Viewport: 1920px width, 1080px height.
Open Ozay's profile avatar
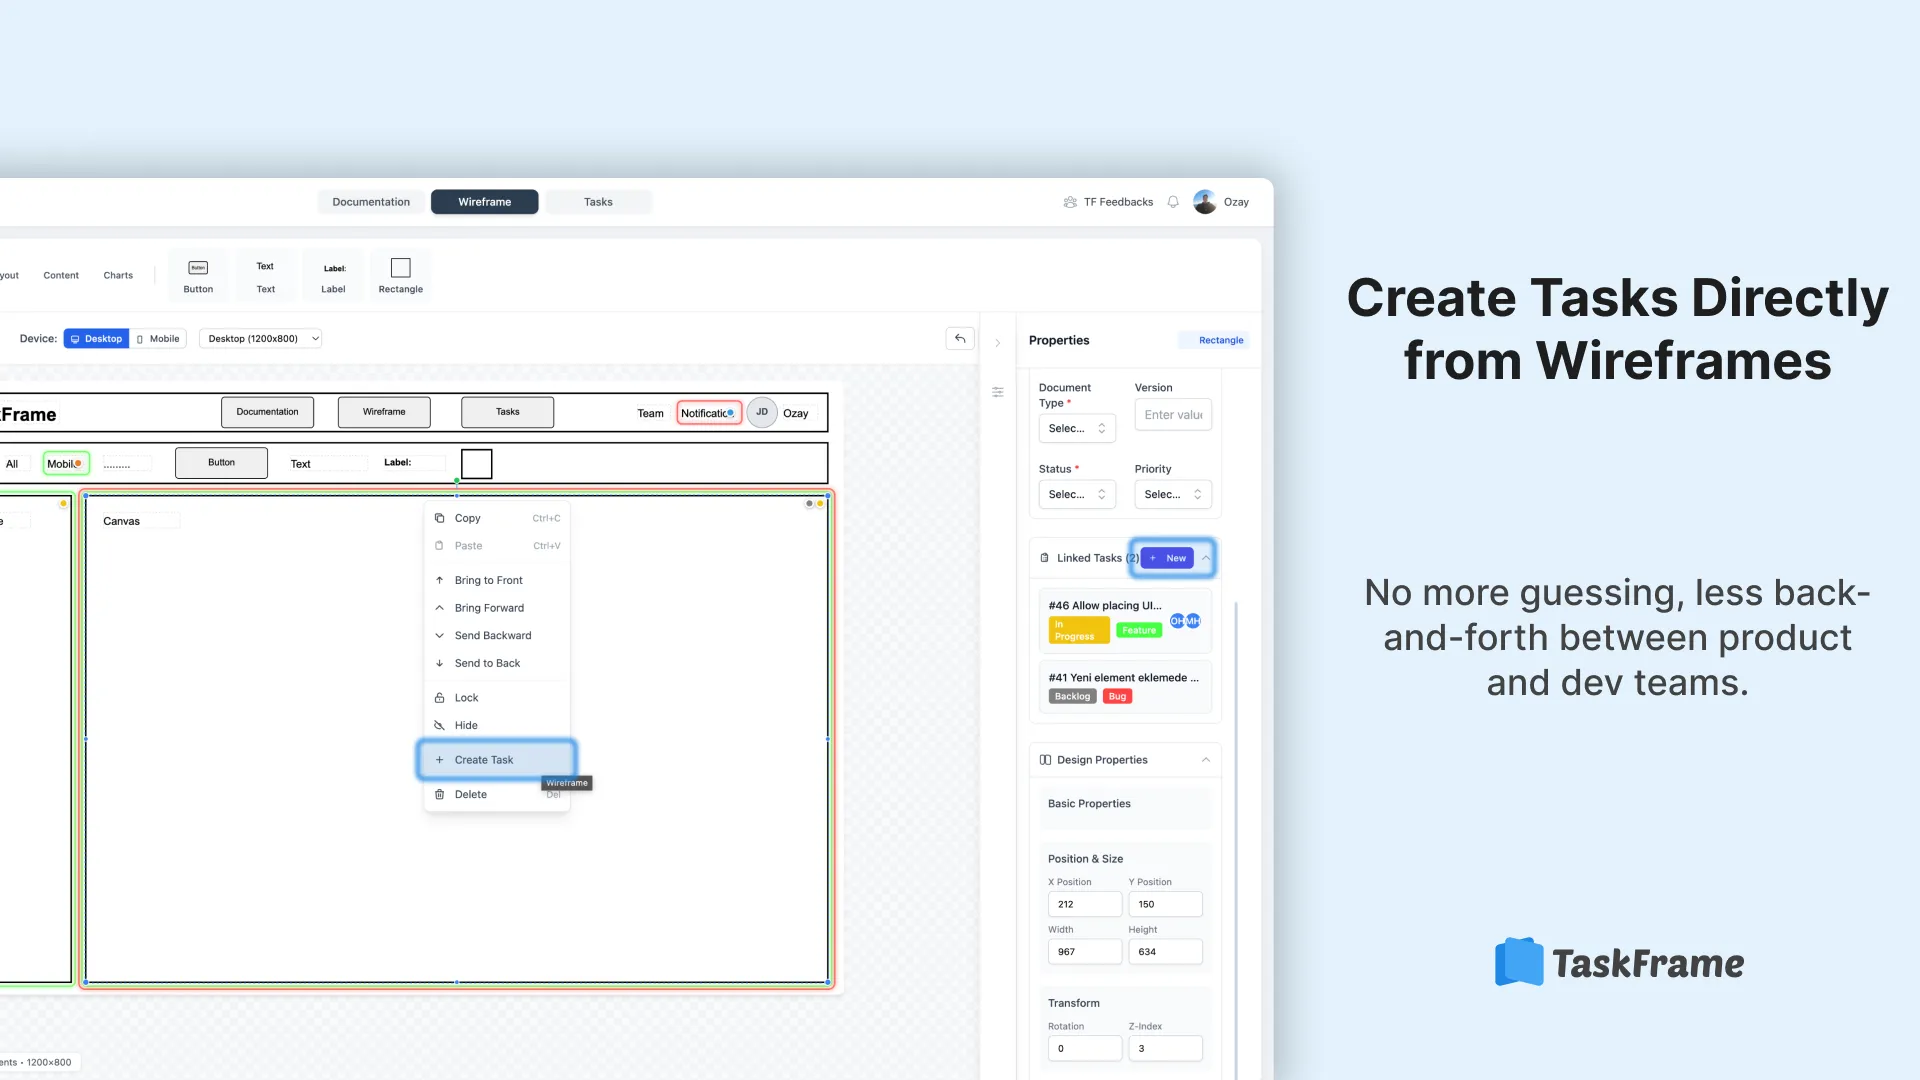1205,202
